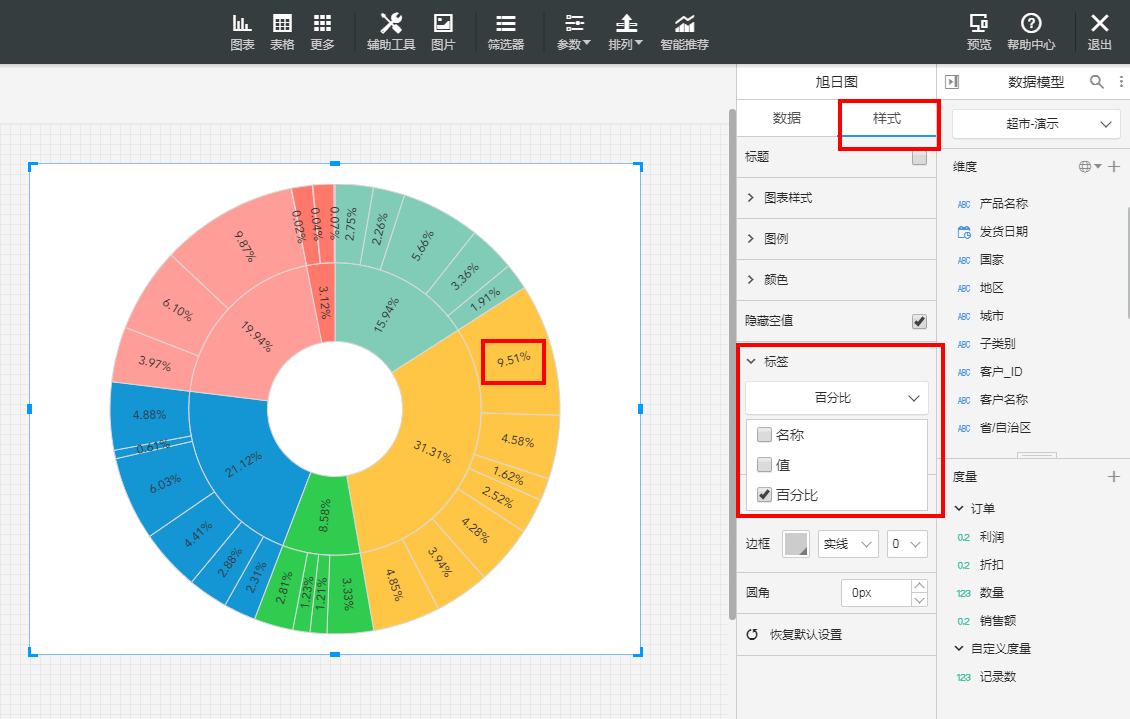The width and height of the screenshot is (1130, 719).
Task: Switch to the 数据 tab
Action: (x=787, y=118)
